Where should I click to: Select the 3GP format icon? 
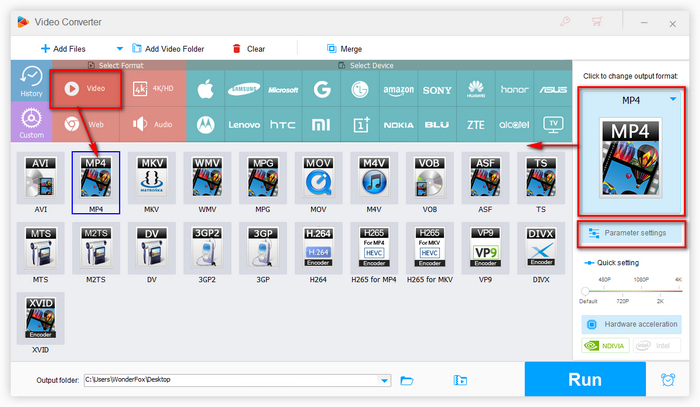click(x=262, y=248)
